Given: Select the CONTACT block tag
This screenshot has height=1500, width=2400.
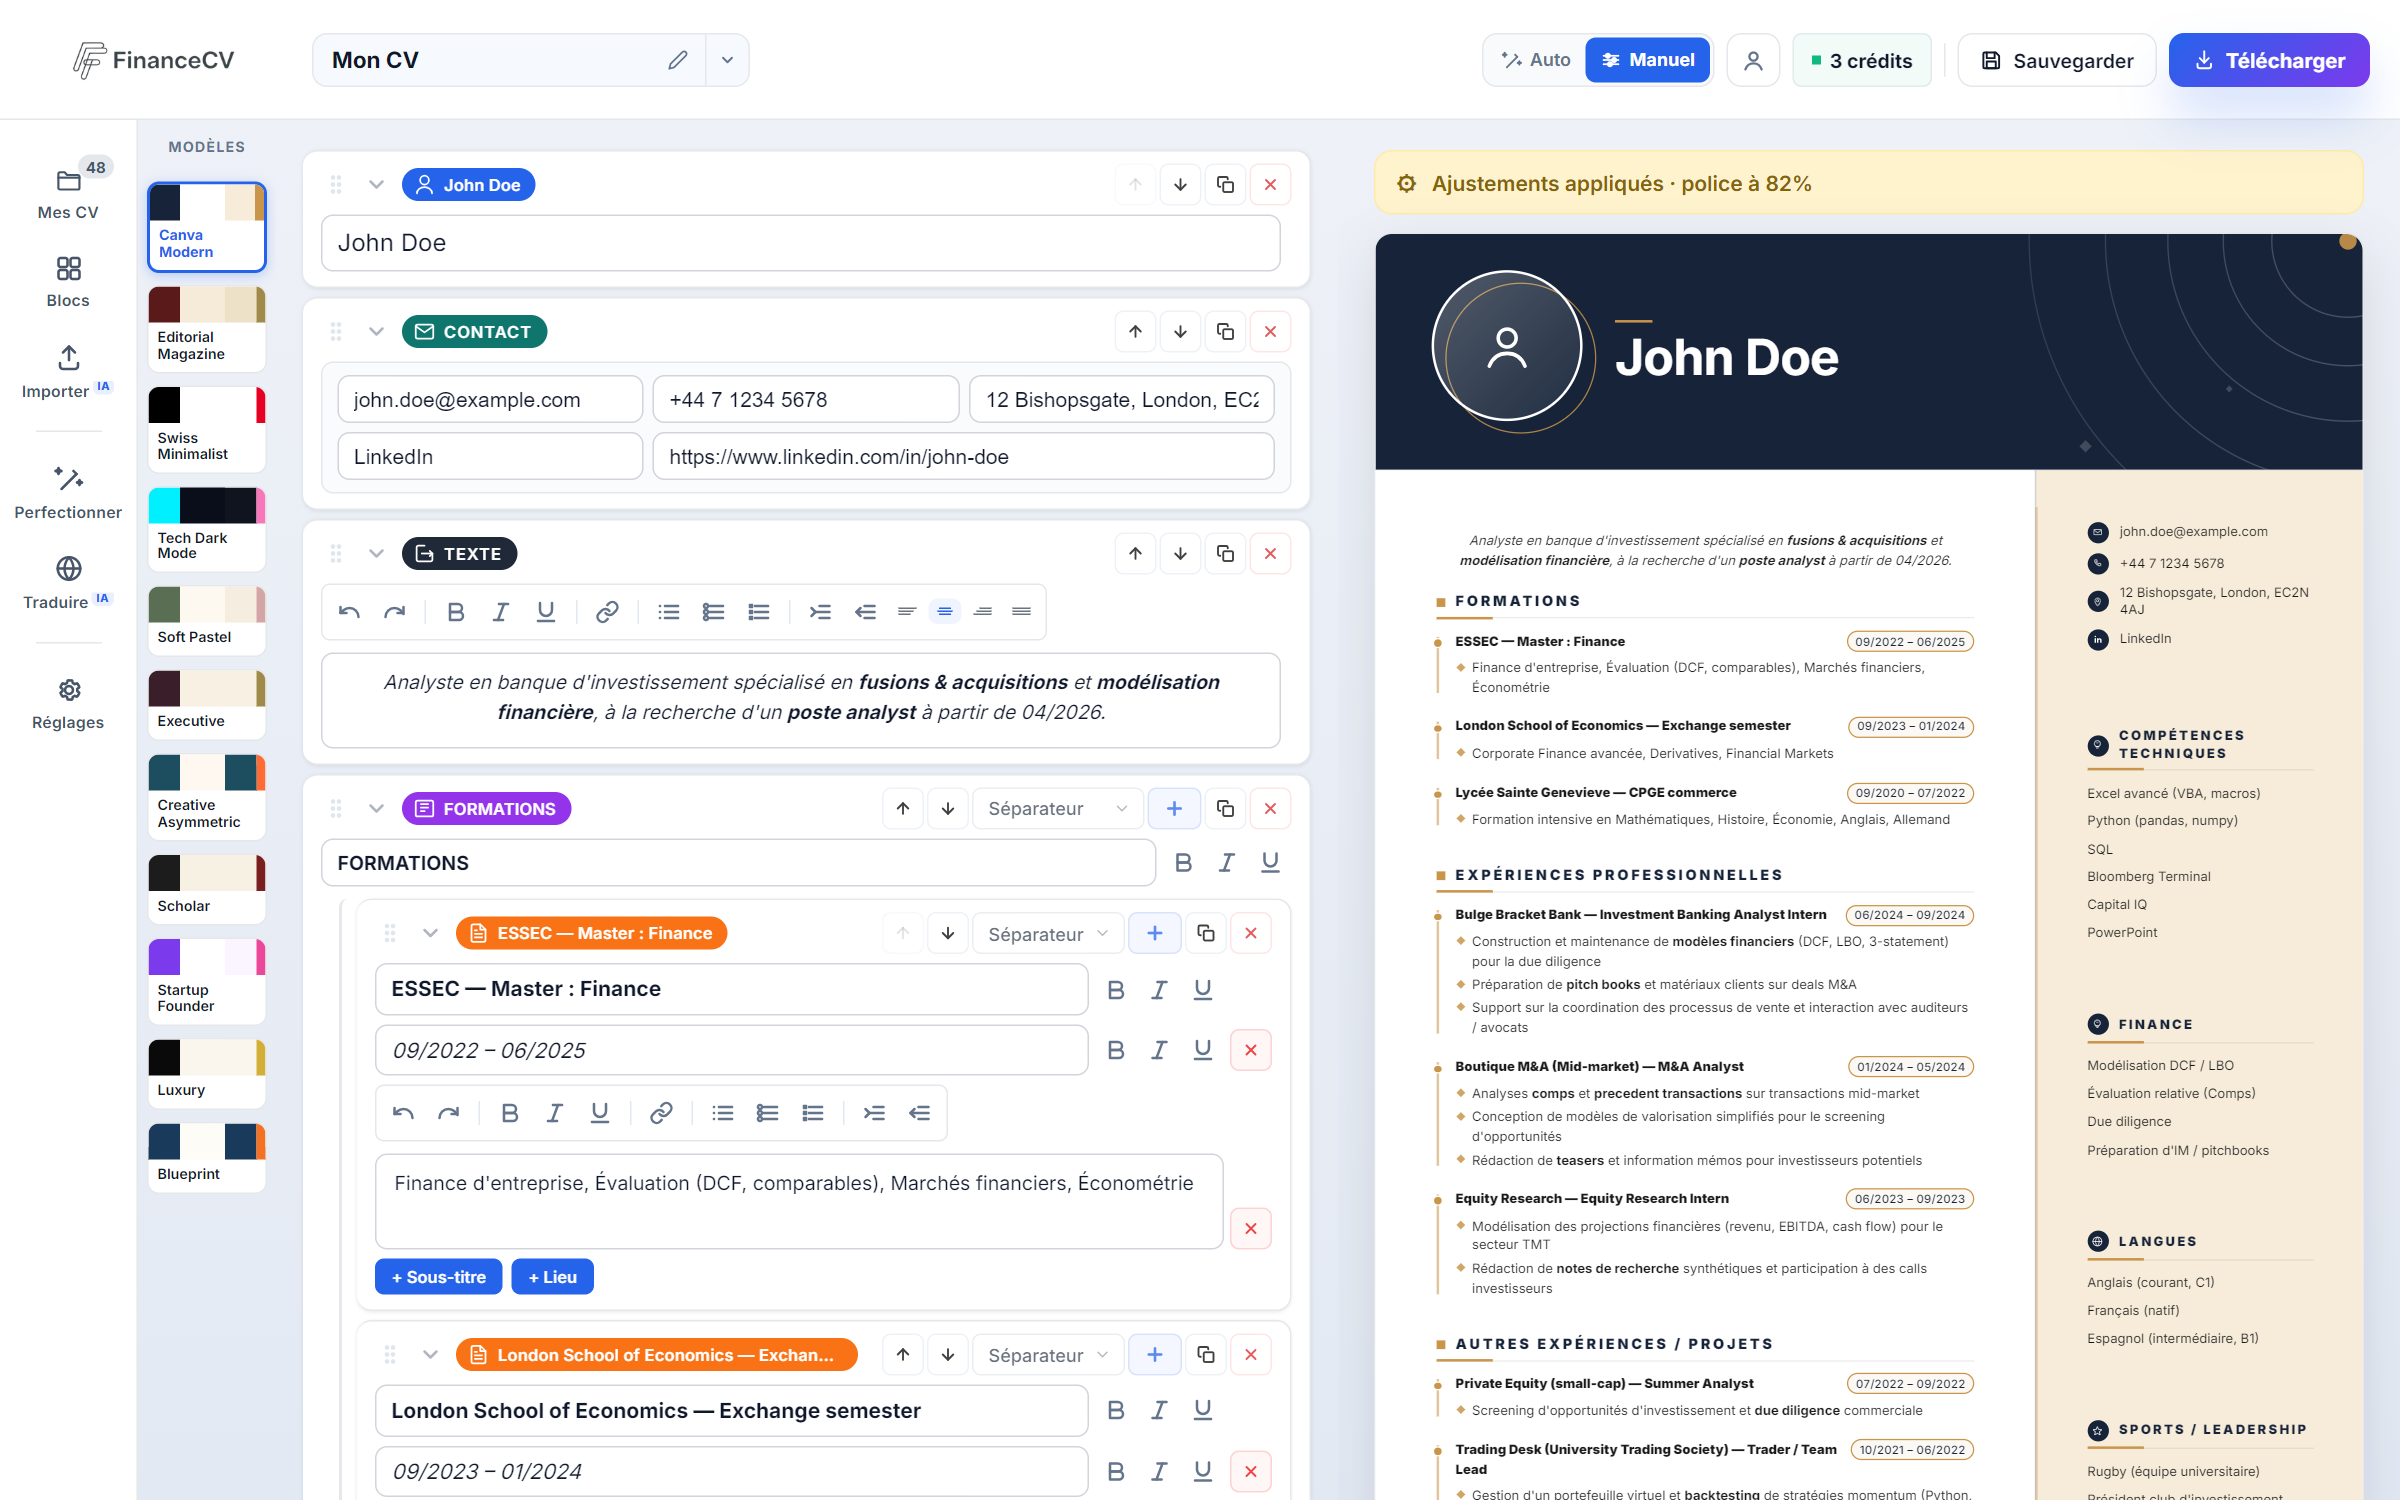Looking at the screenshot, I should click(x=474, y=332).
